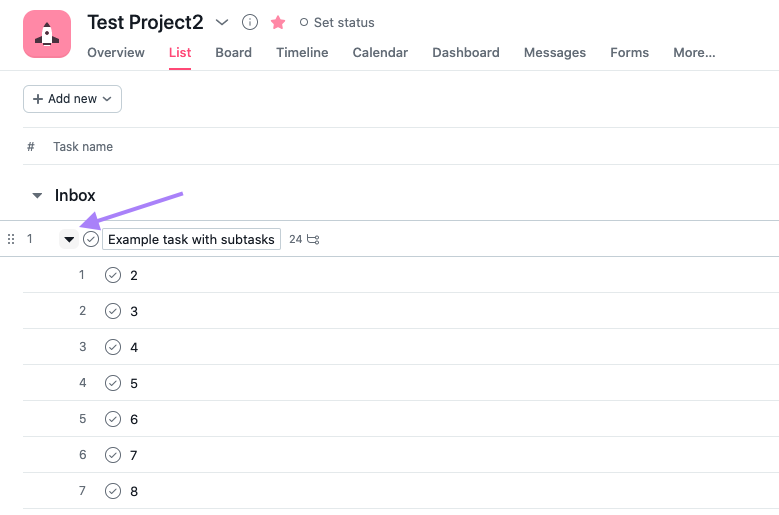Open the Forms tab
Viewport: 779px width, 515px height.
pos(629,53)
